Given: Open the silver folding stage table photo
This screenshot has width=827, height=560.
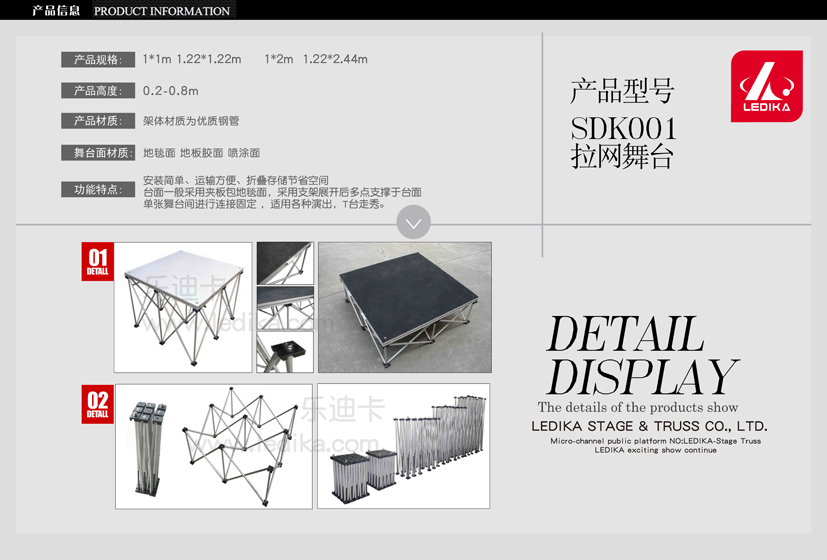Looking at the screenshot, I should pos(183,307).
